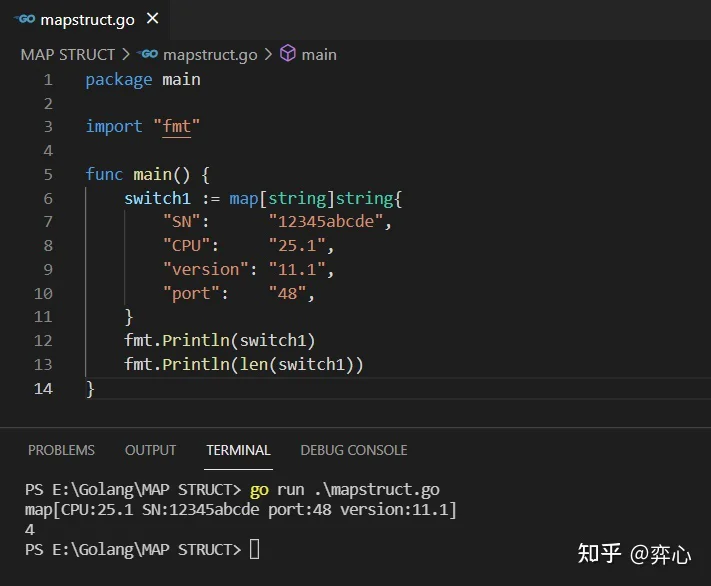
Task: Click line number 14 in the gutter
Action: 43,389
